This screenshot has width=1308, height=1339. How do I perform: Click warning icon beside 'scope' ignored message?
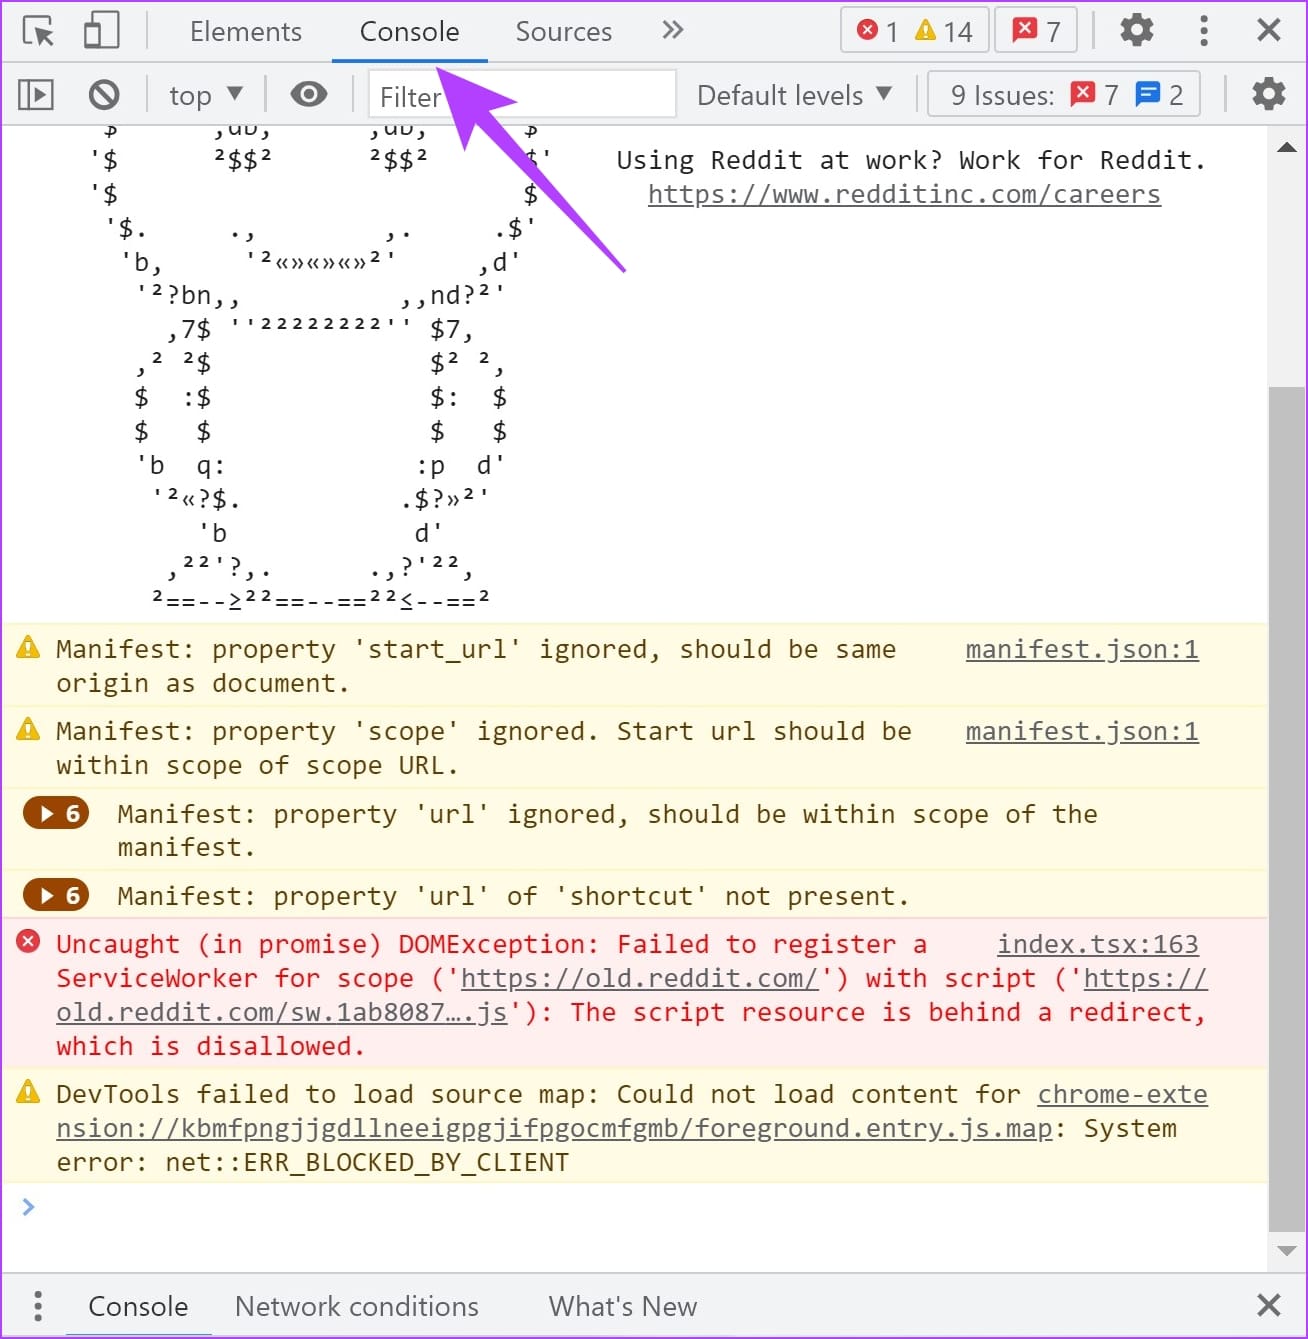click(x=29, y=729)
